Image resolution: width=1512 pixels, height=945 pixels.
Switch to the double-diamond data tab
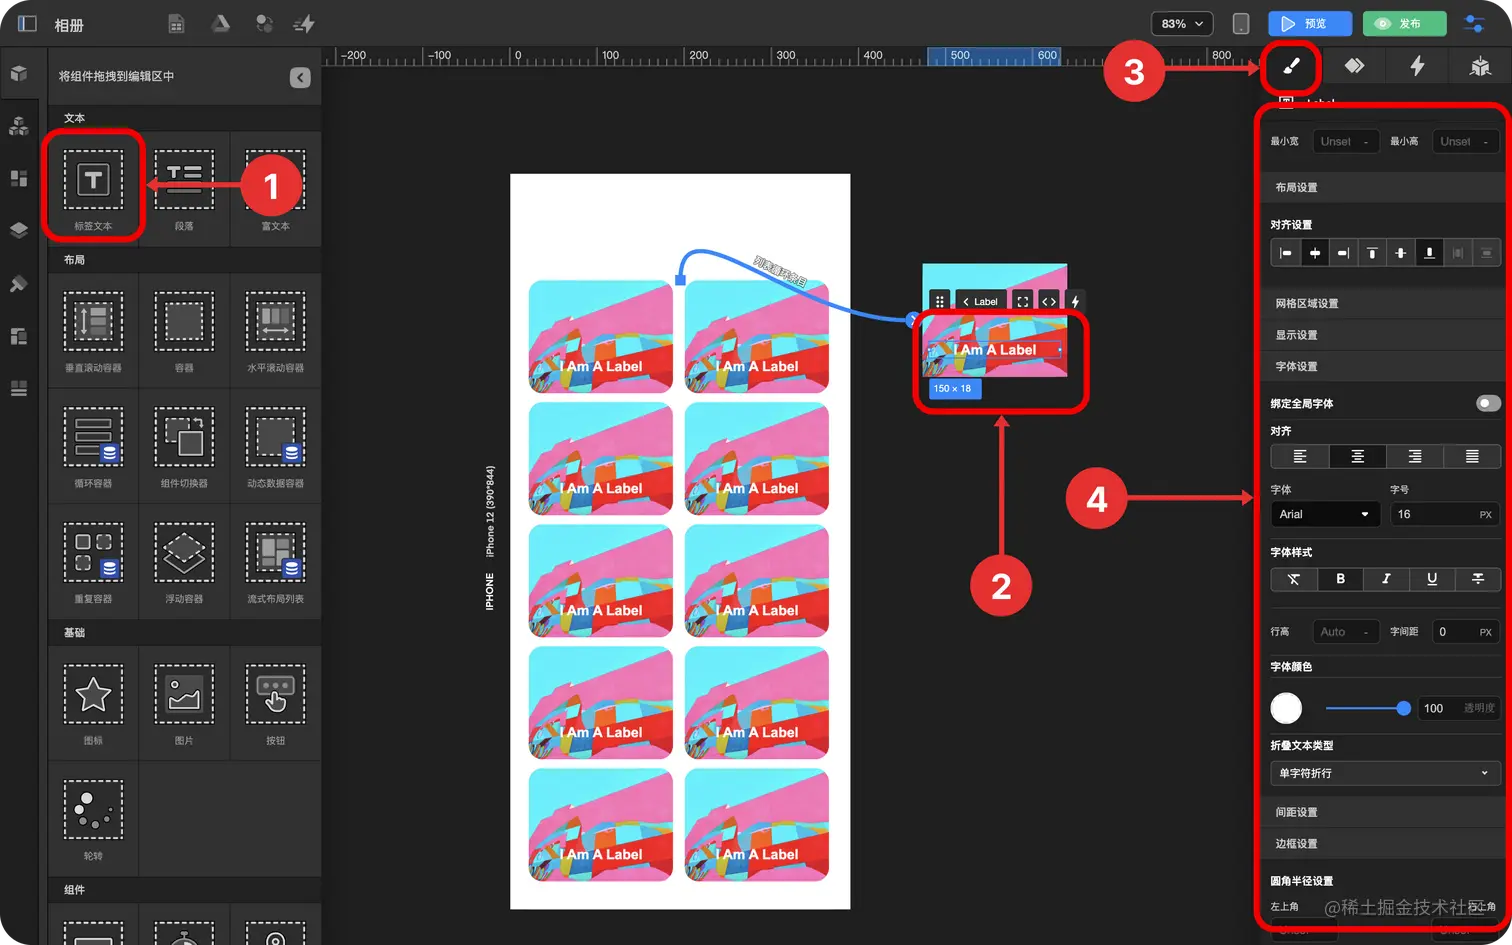point(1354,66)
